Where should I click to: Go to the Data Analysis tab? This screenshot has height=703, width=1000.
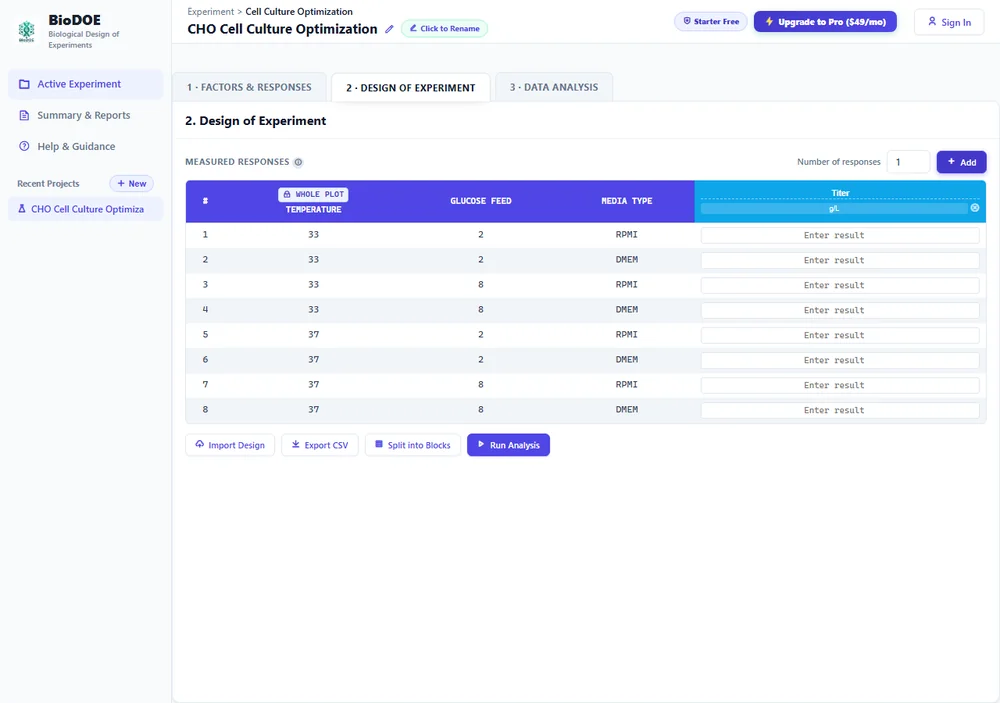(x=554, y=87)
